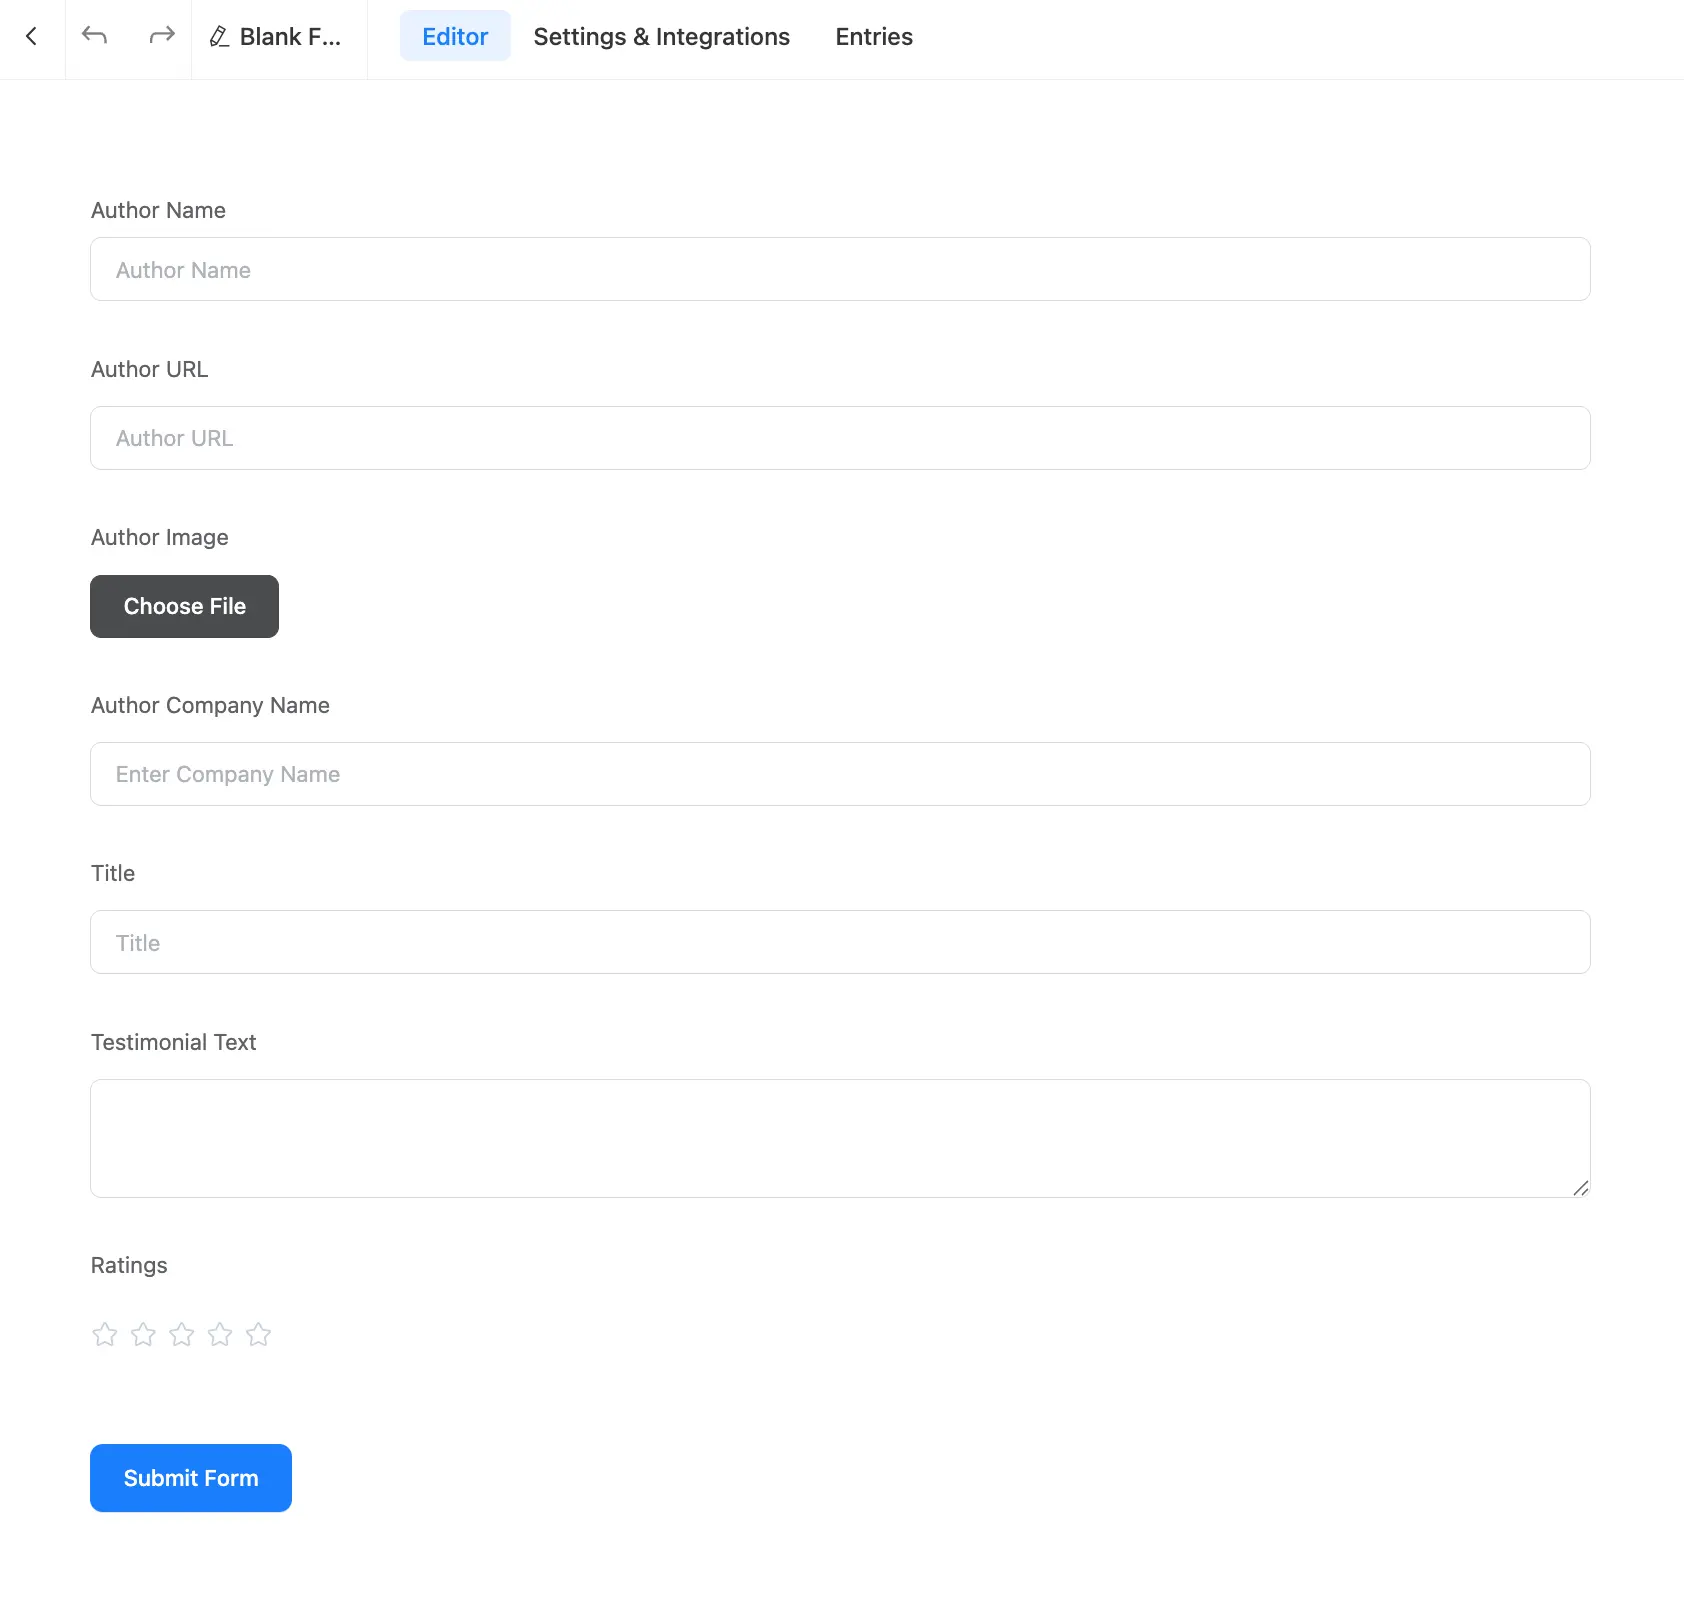
Task: Click the back arrow icon
Action: click(32, 37)
